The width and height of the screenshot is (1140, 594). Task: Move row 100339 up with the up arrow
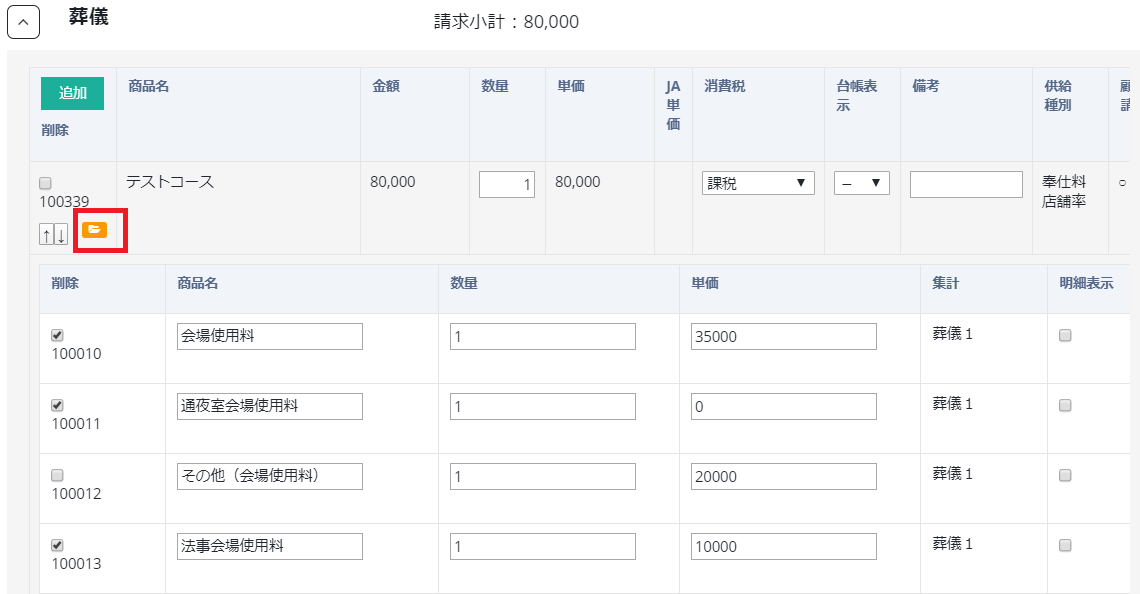click(46, 235)
